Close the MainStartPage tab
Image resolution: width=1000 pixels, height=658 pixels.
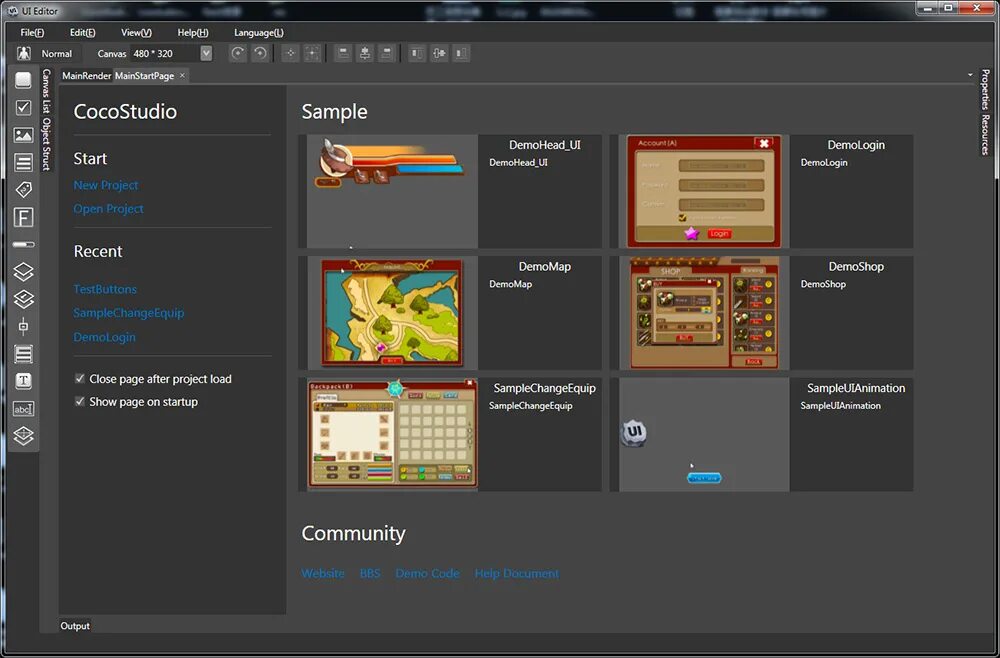tap(182, 75)
